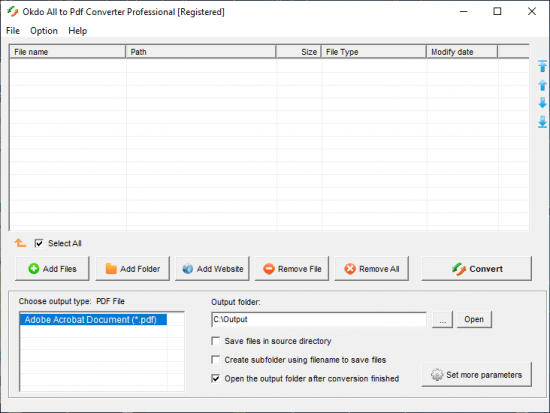The image size is (550, 413).
Task: Click the move-down arrow icon
Action: (x=542, y=103)
